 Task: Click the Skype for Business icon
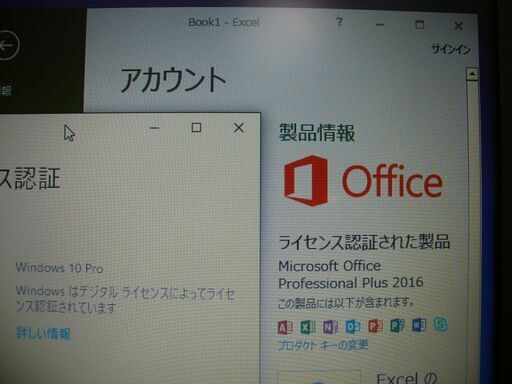point(441,324)
